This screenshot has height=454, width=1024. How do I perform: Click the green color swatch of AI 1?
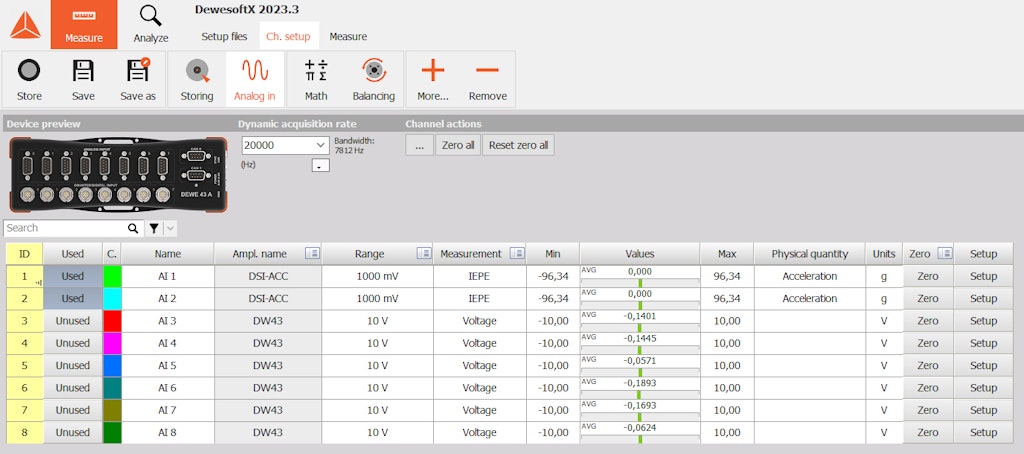(x=112, y=276)
